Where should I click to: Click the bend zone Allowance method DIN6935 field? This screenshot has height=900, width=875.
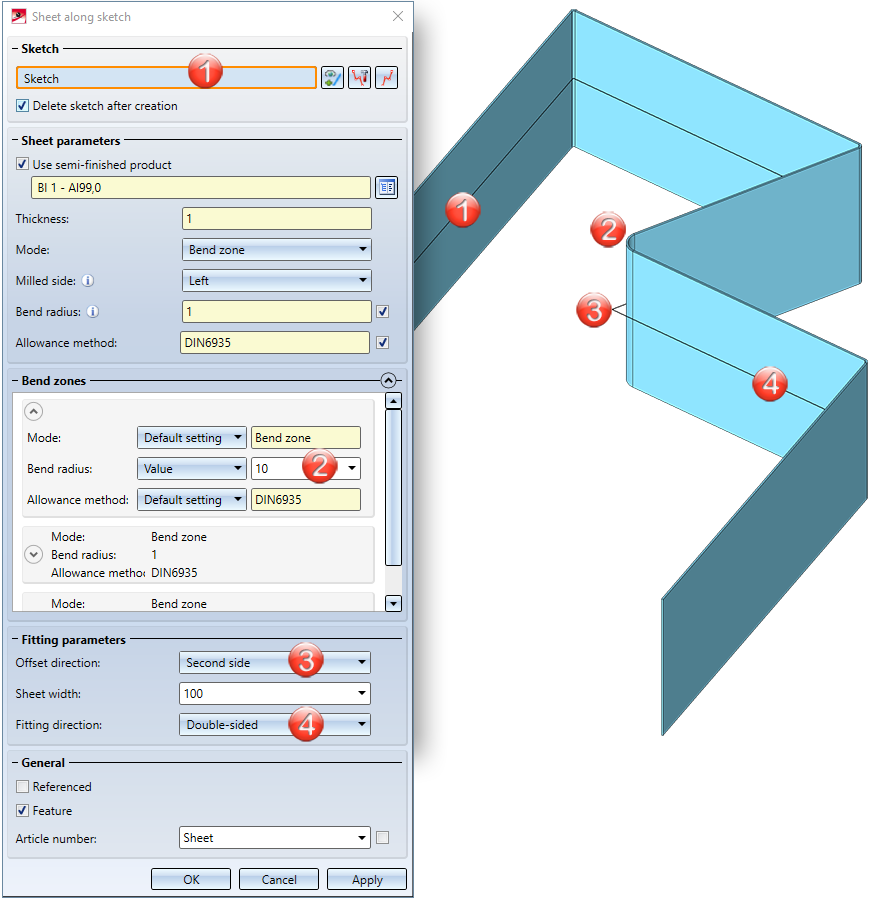pyautogui.click(x=306, y=499)
